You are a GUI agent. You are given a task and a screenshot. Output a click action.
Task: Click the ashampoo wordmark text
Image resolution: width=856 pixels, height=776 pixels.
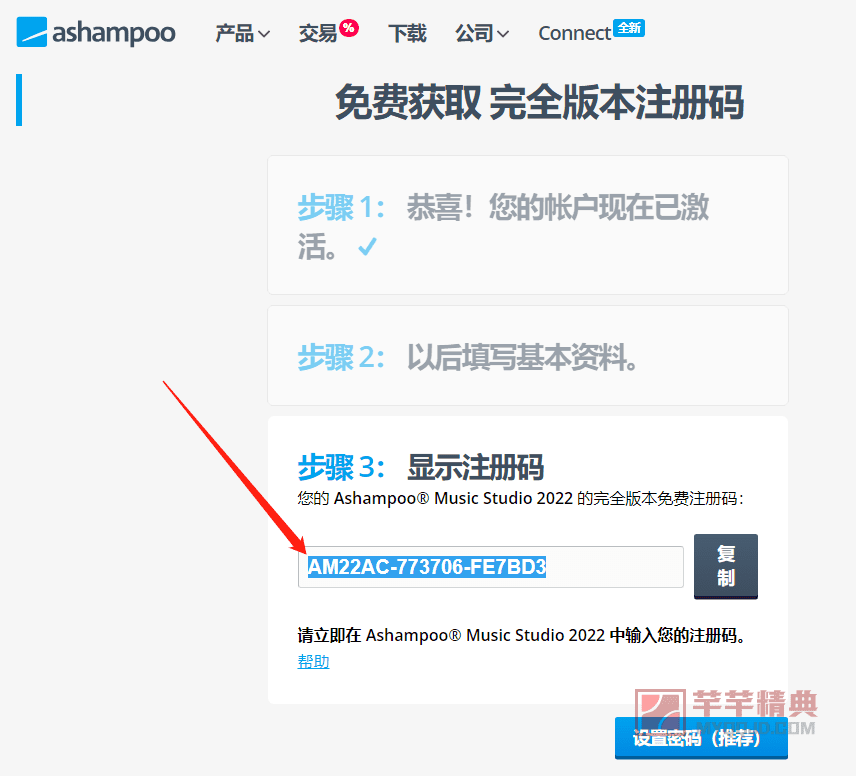pos(114,33)
